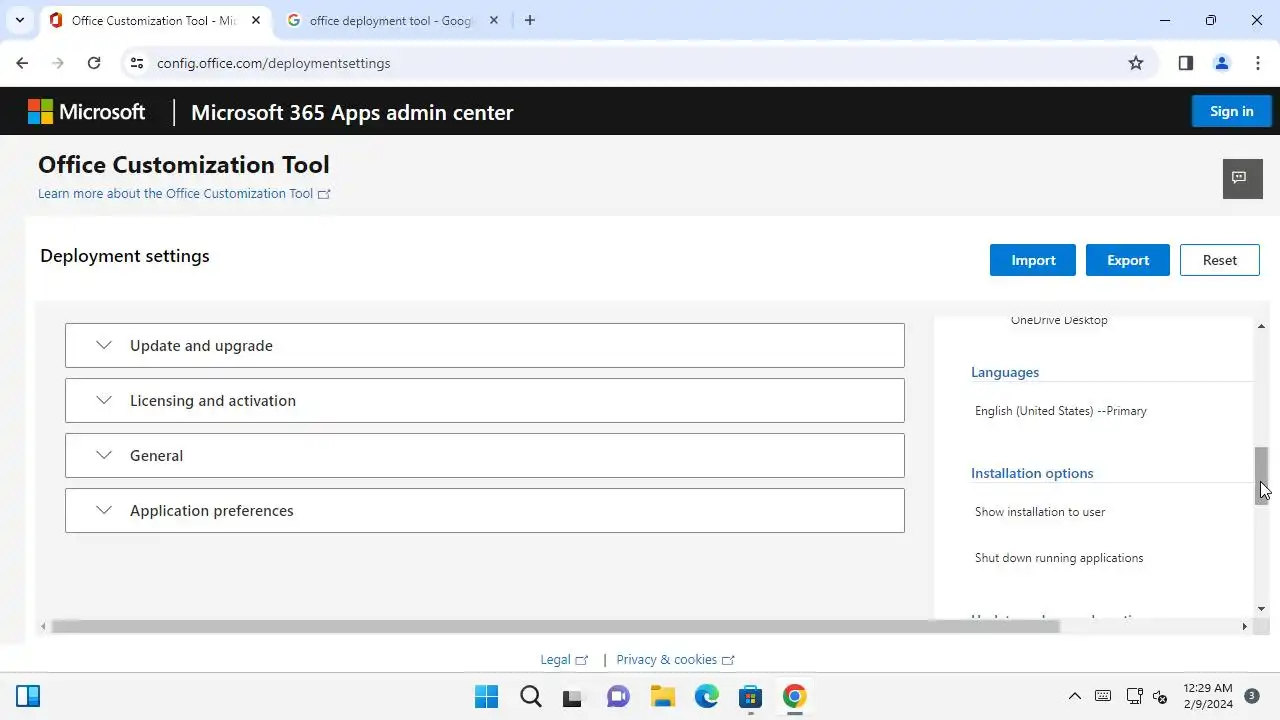This screenshot has height=720, width=1280.
Task: Expand the General section
Action: [x=485, y=455]
